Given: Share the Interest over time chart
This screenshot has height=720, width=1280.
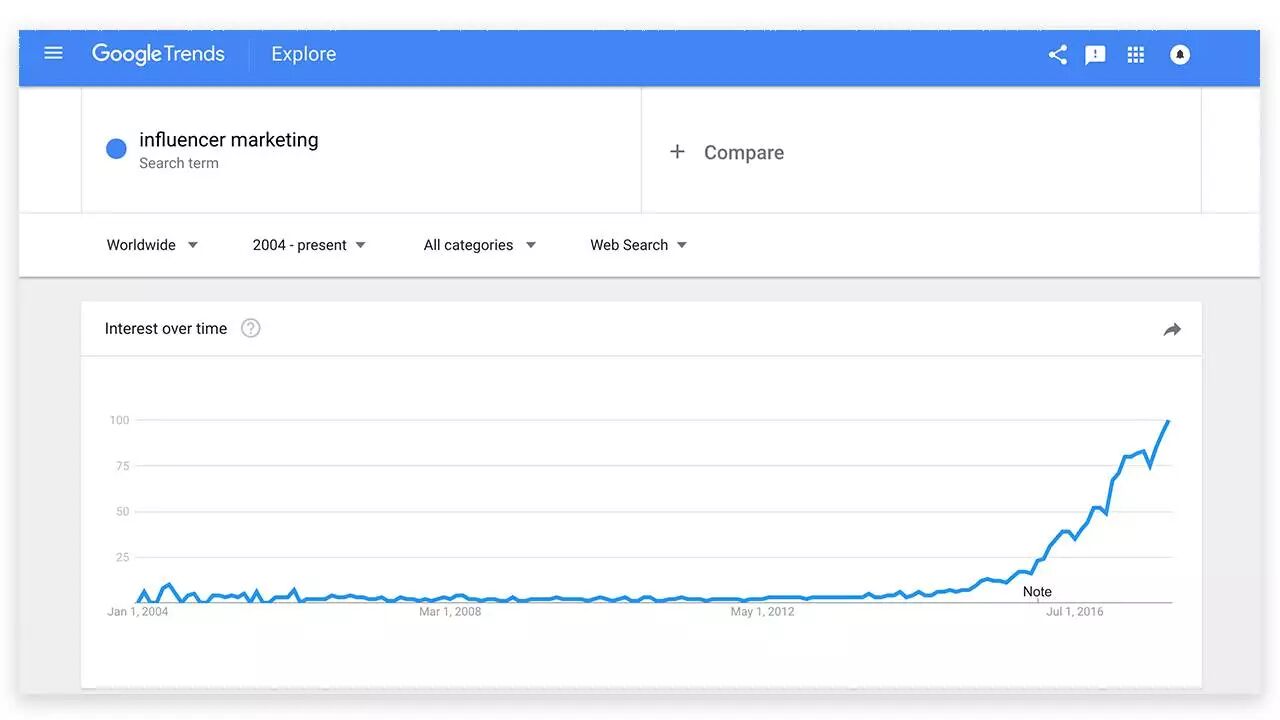Looking at the screenshot, I should coord(1172,329).
